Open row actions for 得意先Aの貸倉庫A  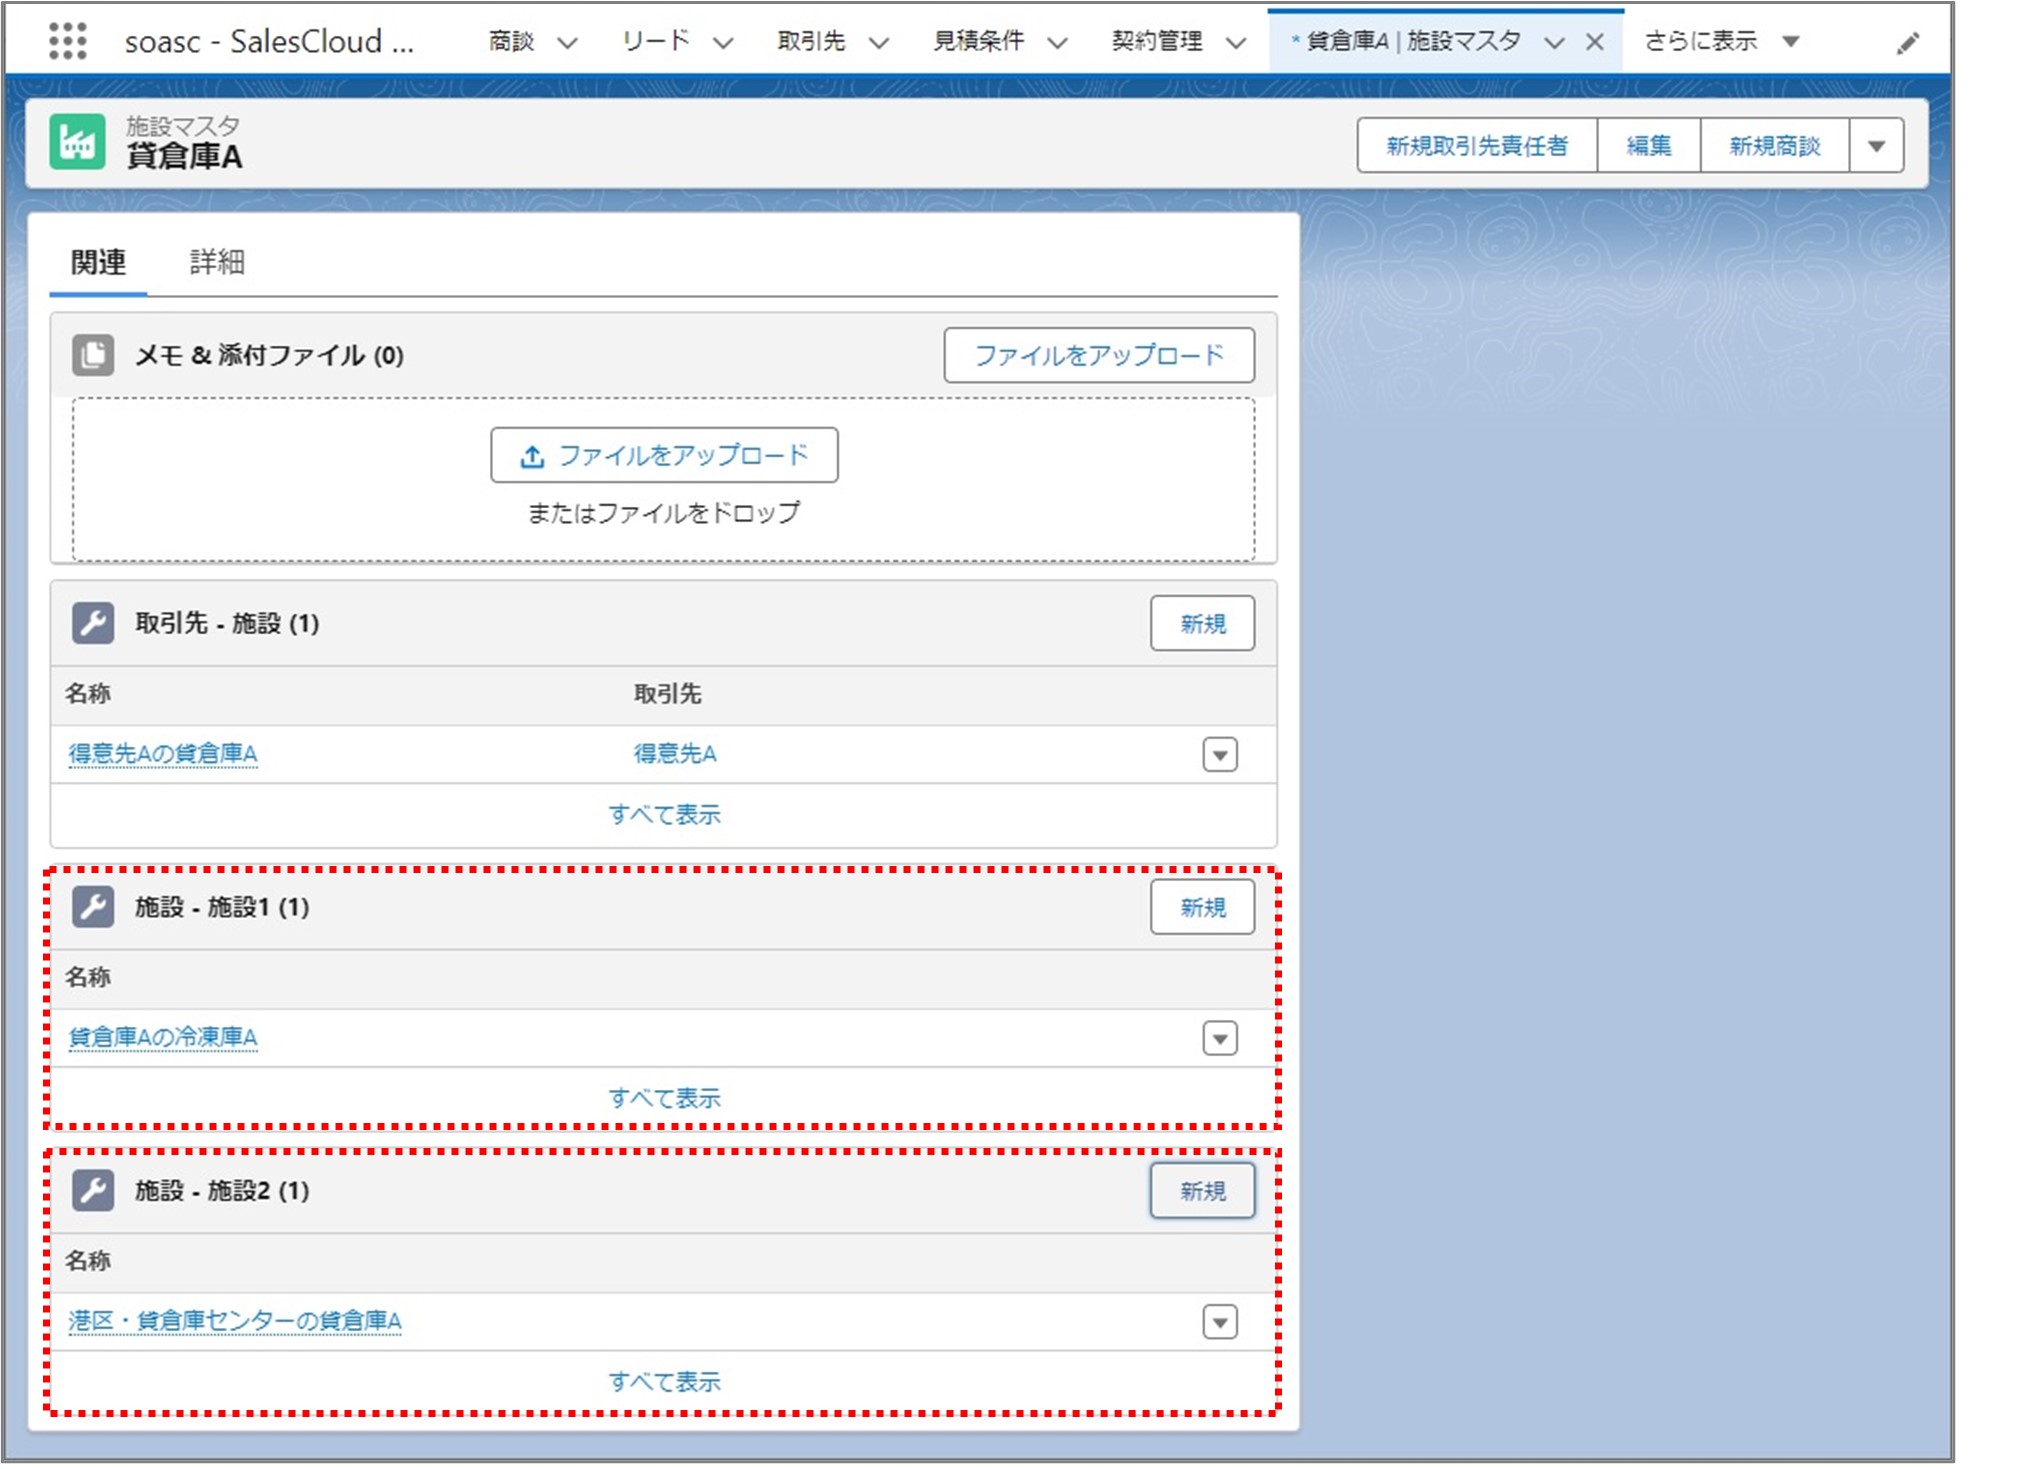[x=1219, y=754]
